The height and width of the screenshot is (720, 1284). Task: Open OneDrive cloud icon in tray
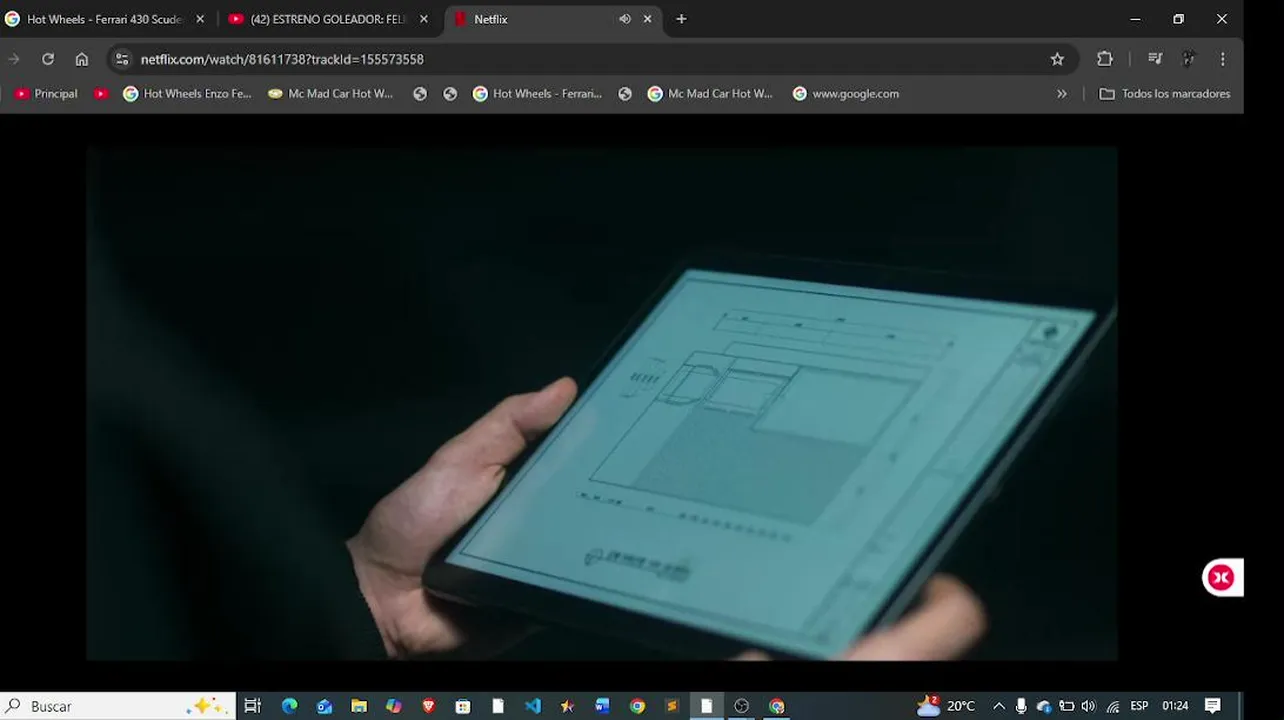1044,706
